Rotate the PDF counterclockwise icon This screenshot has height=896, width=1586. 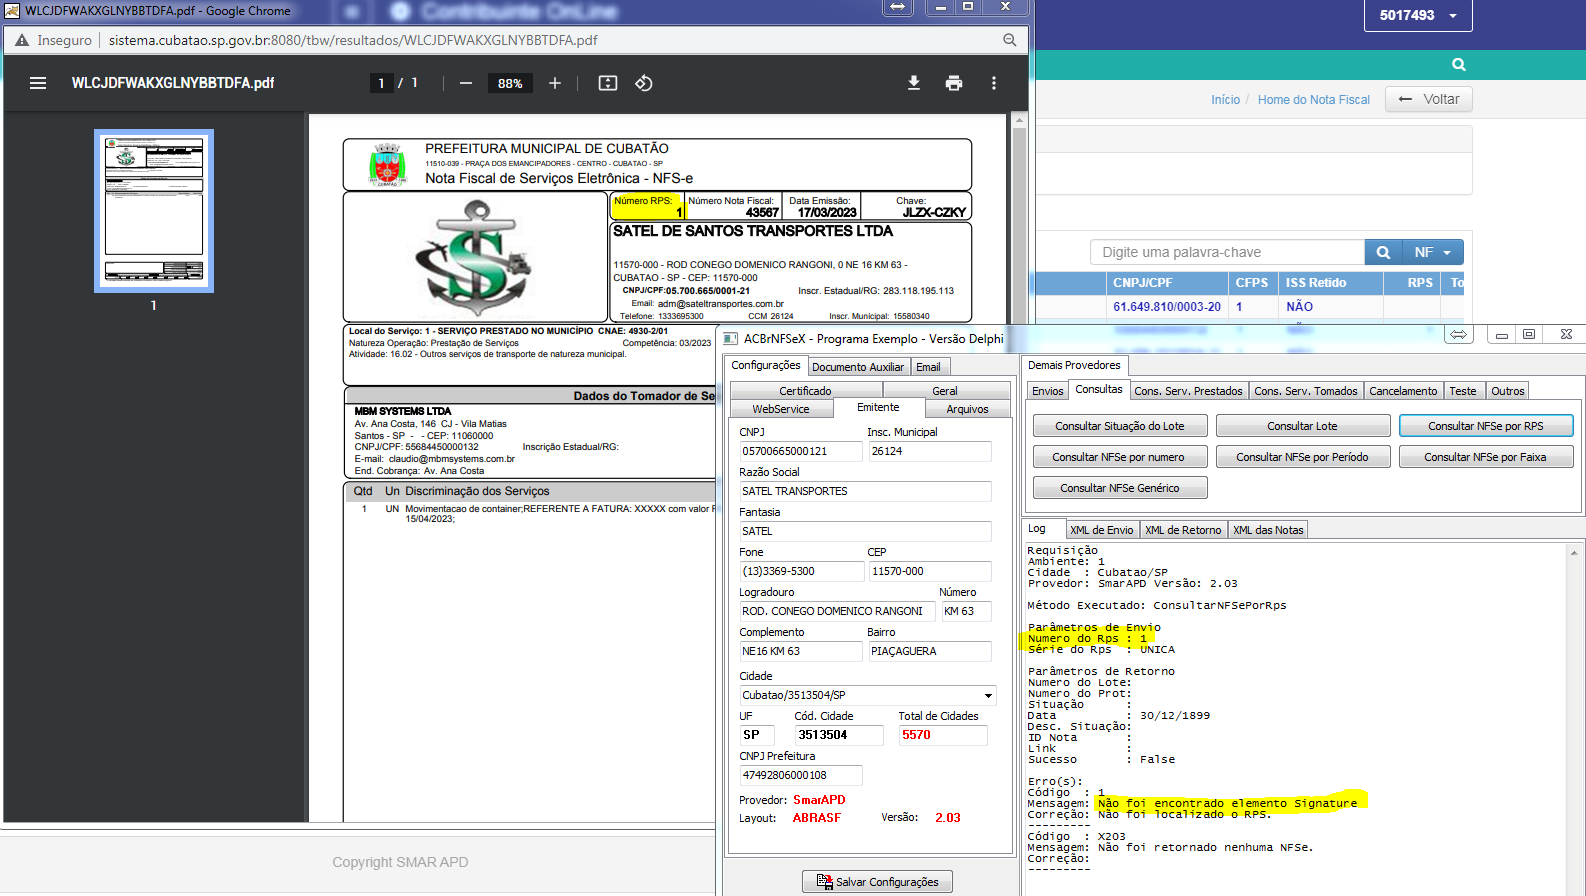click(x=644, y=83)
